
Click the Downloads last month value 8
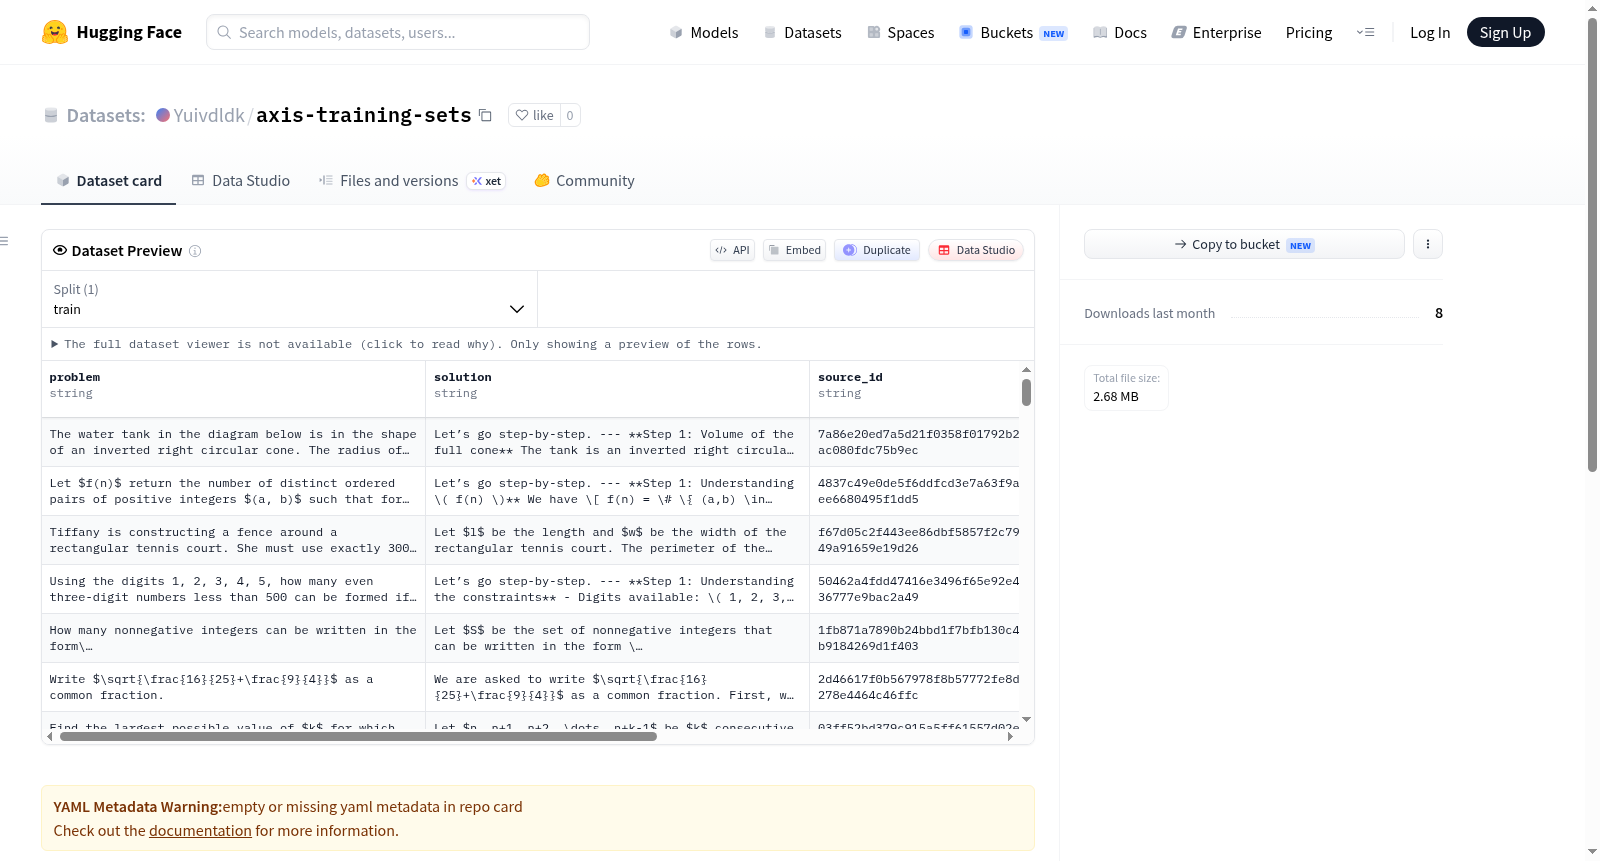1439,313
